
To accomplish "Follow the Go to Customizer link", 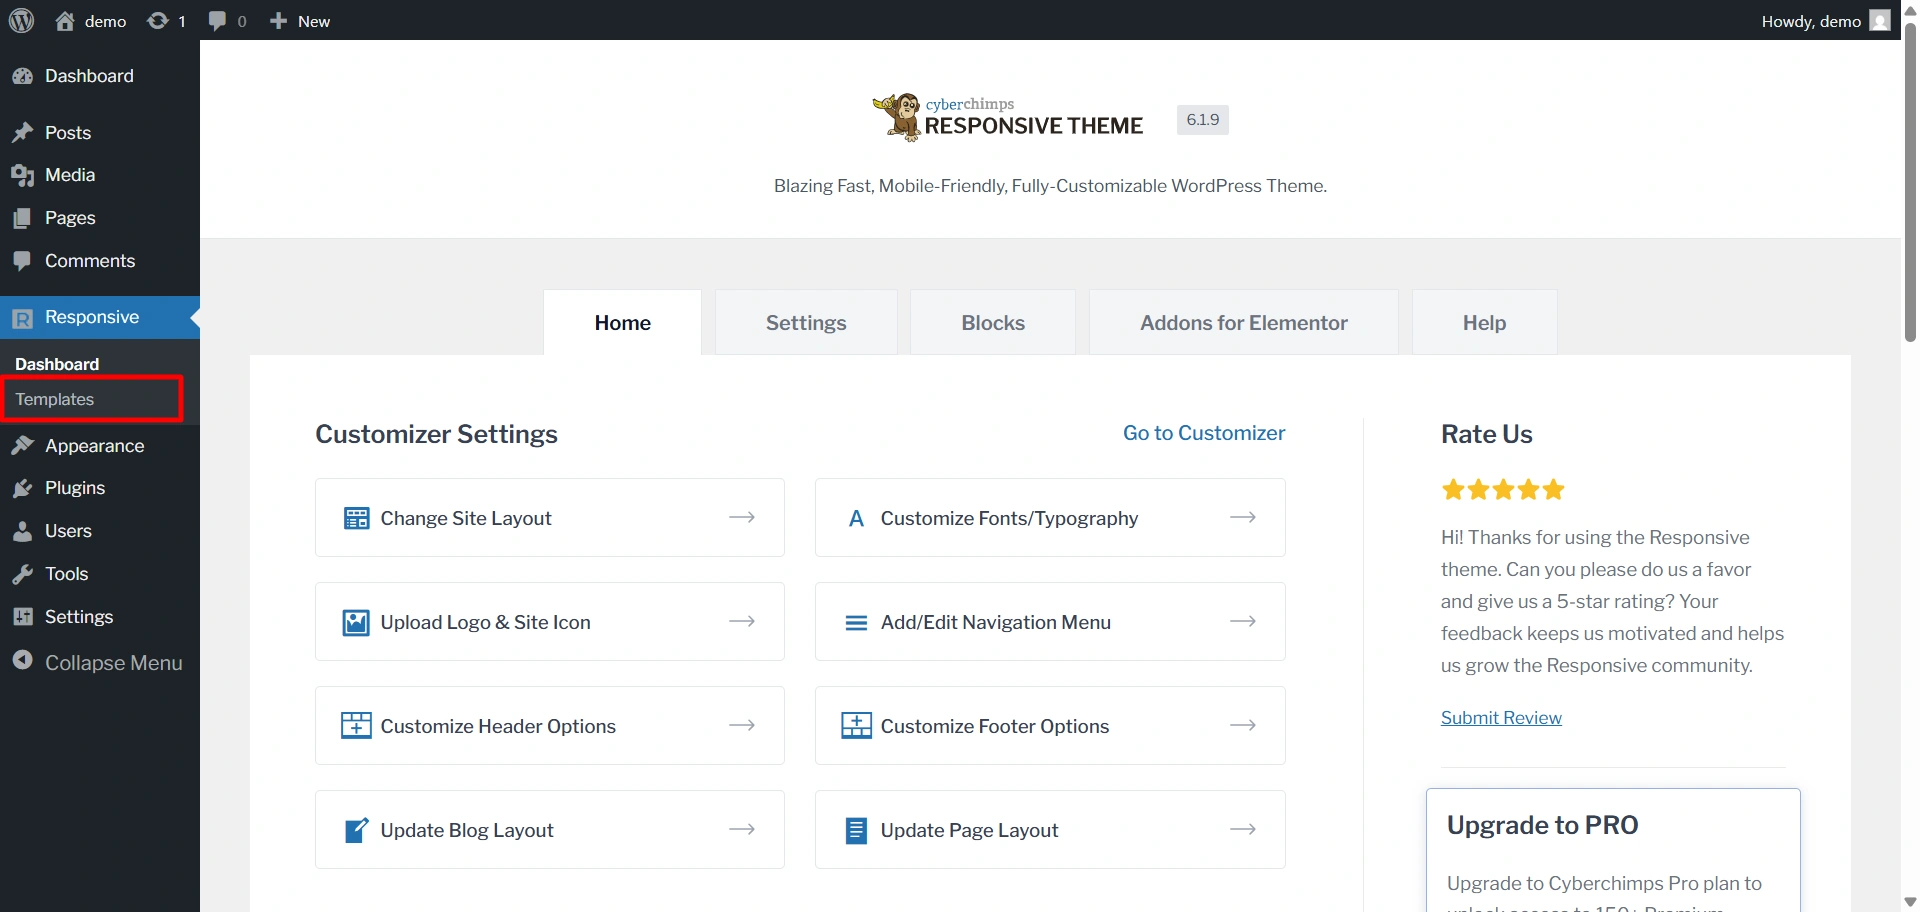I will coord(1204,433).
